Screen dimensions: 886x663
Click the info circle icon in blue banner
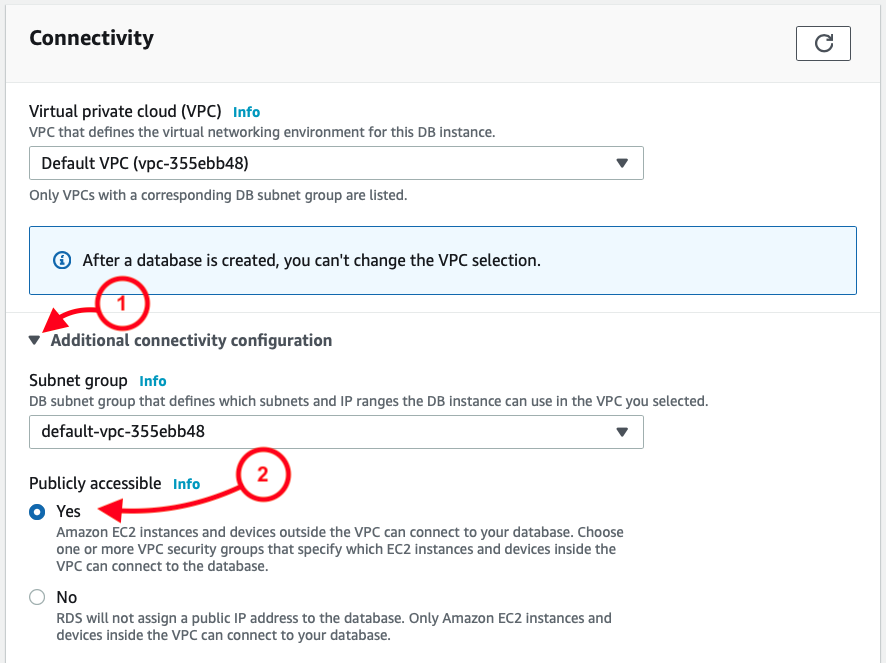click(x=62, y=260)
